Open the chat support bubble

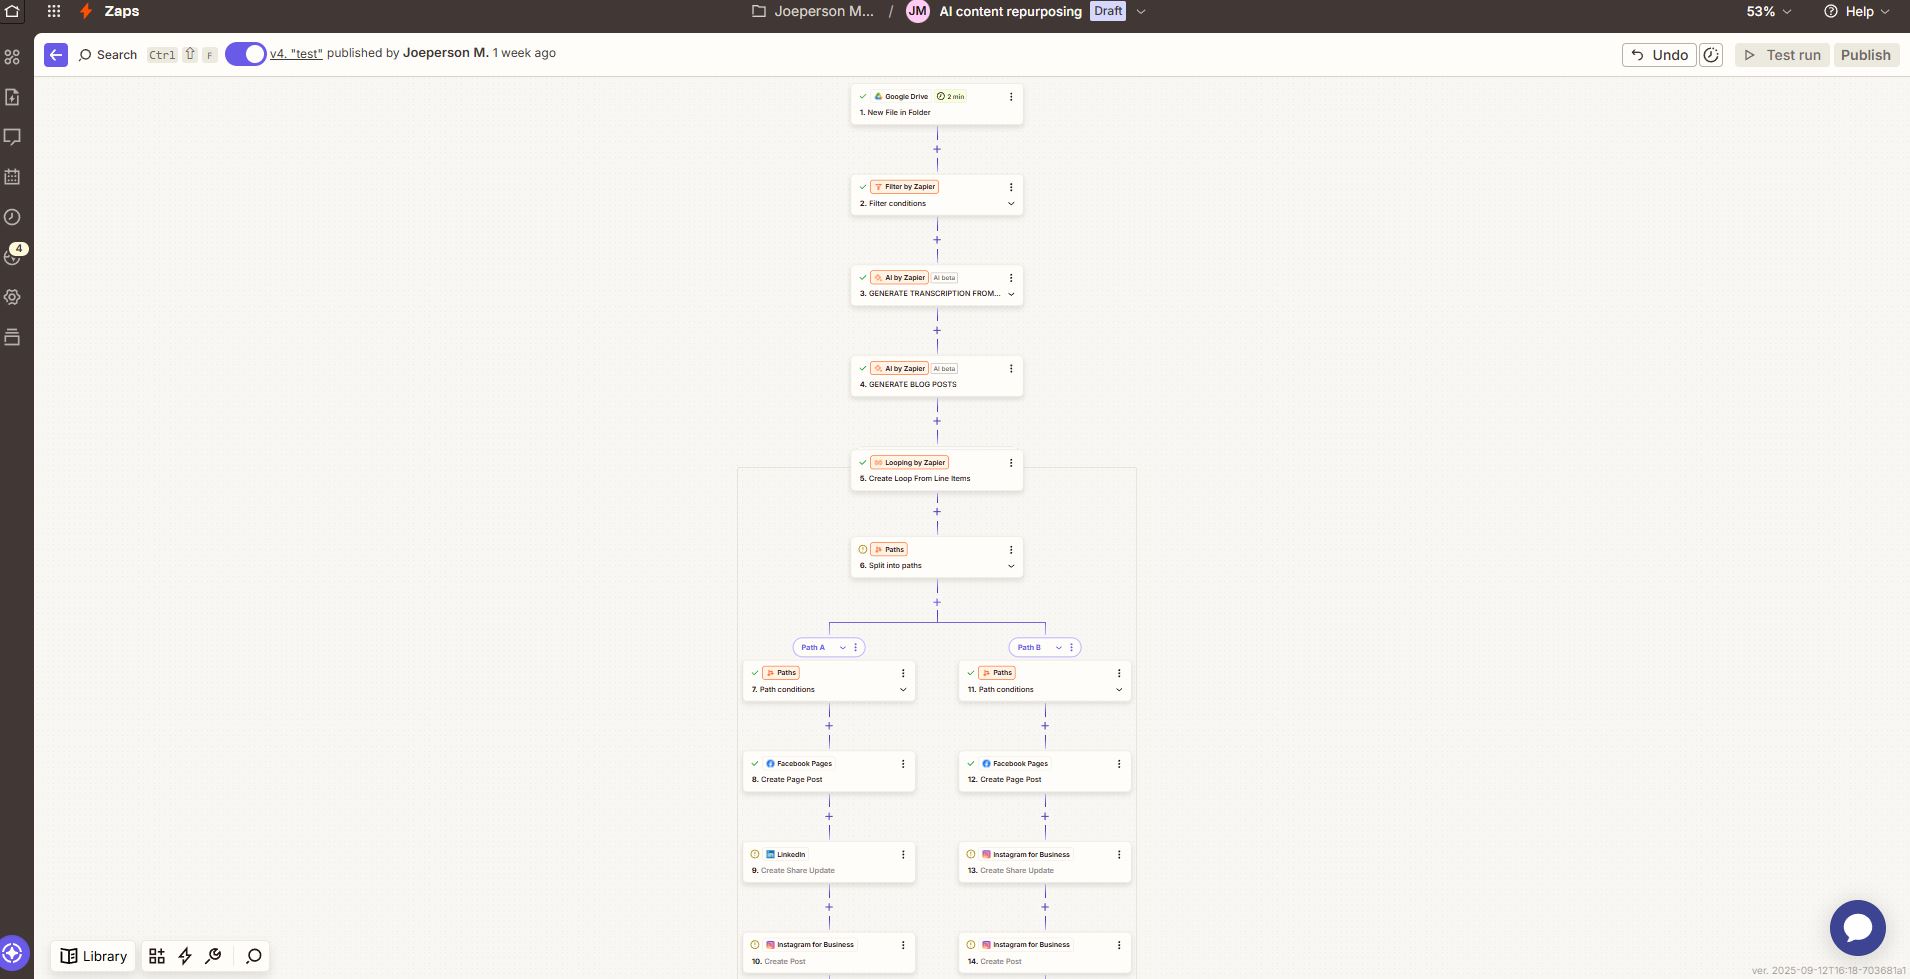point(1857,928)
